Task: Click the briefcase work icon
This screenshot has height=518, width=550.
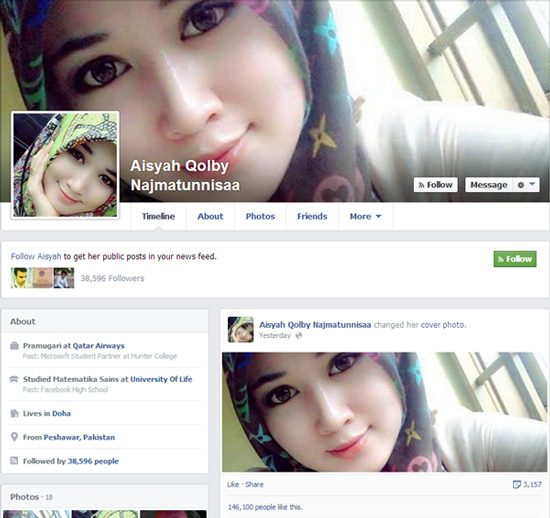Action: click(x=14, y=346)
